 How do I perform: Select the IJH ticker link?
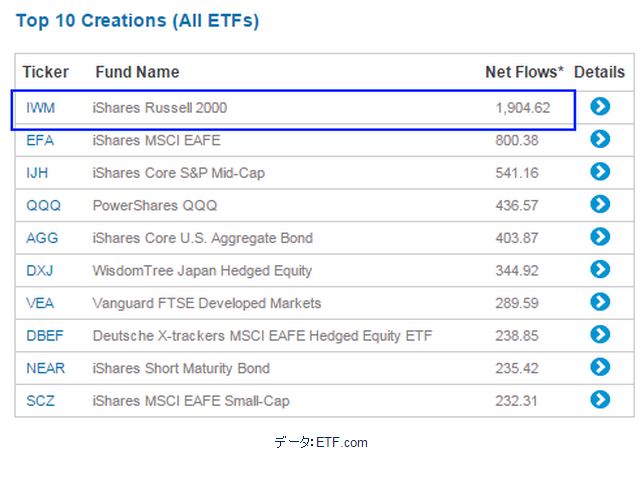[x=37, y=173]
